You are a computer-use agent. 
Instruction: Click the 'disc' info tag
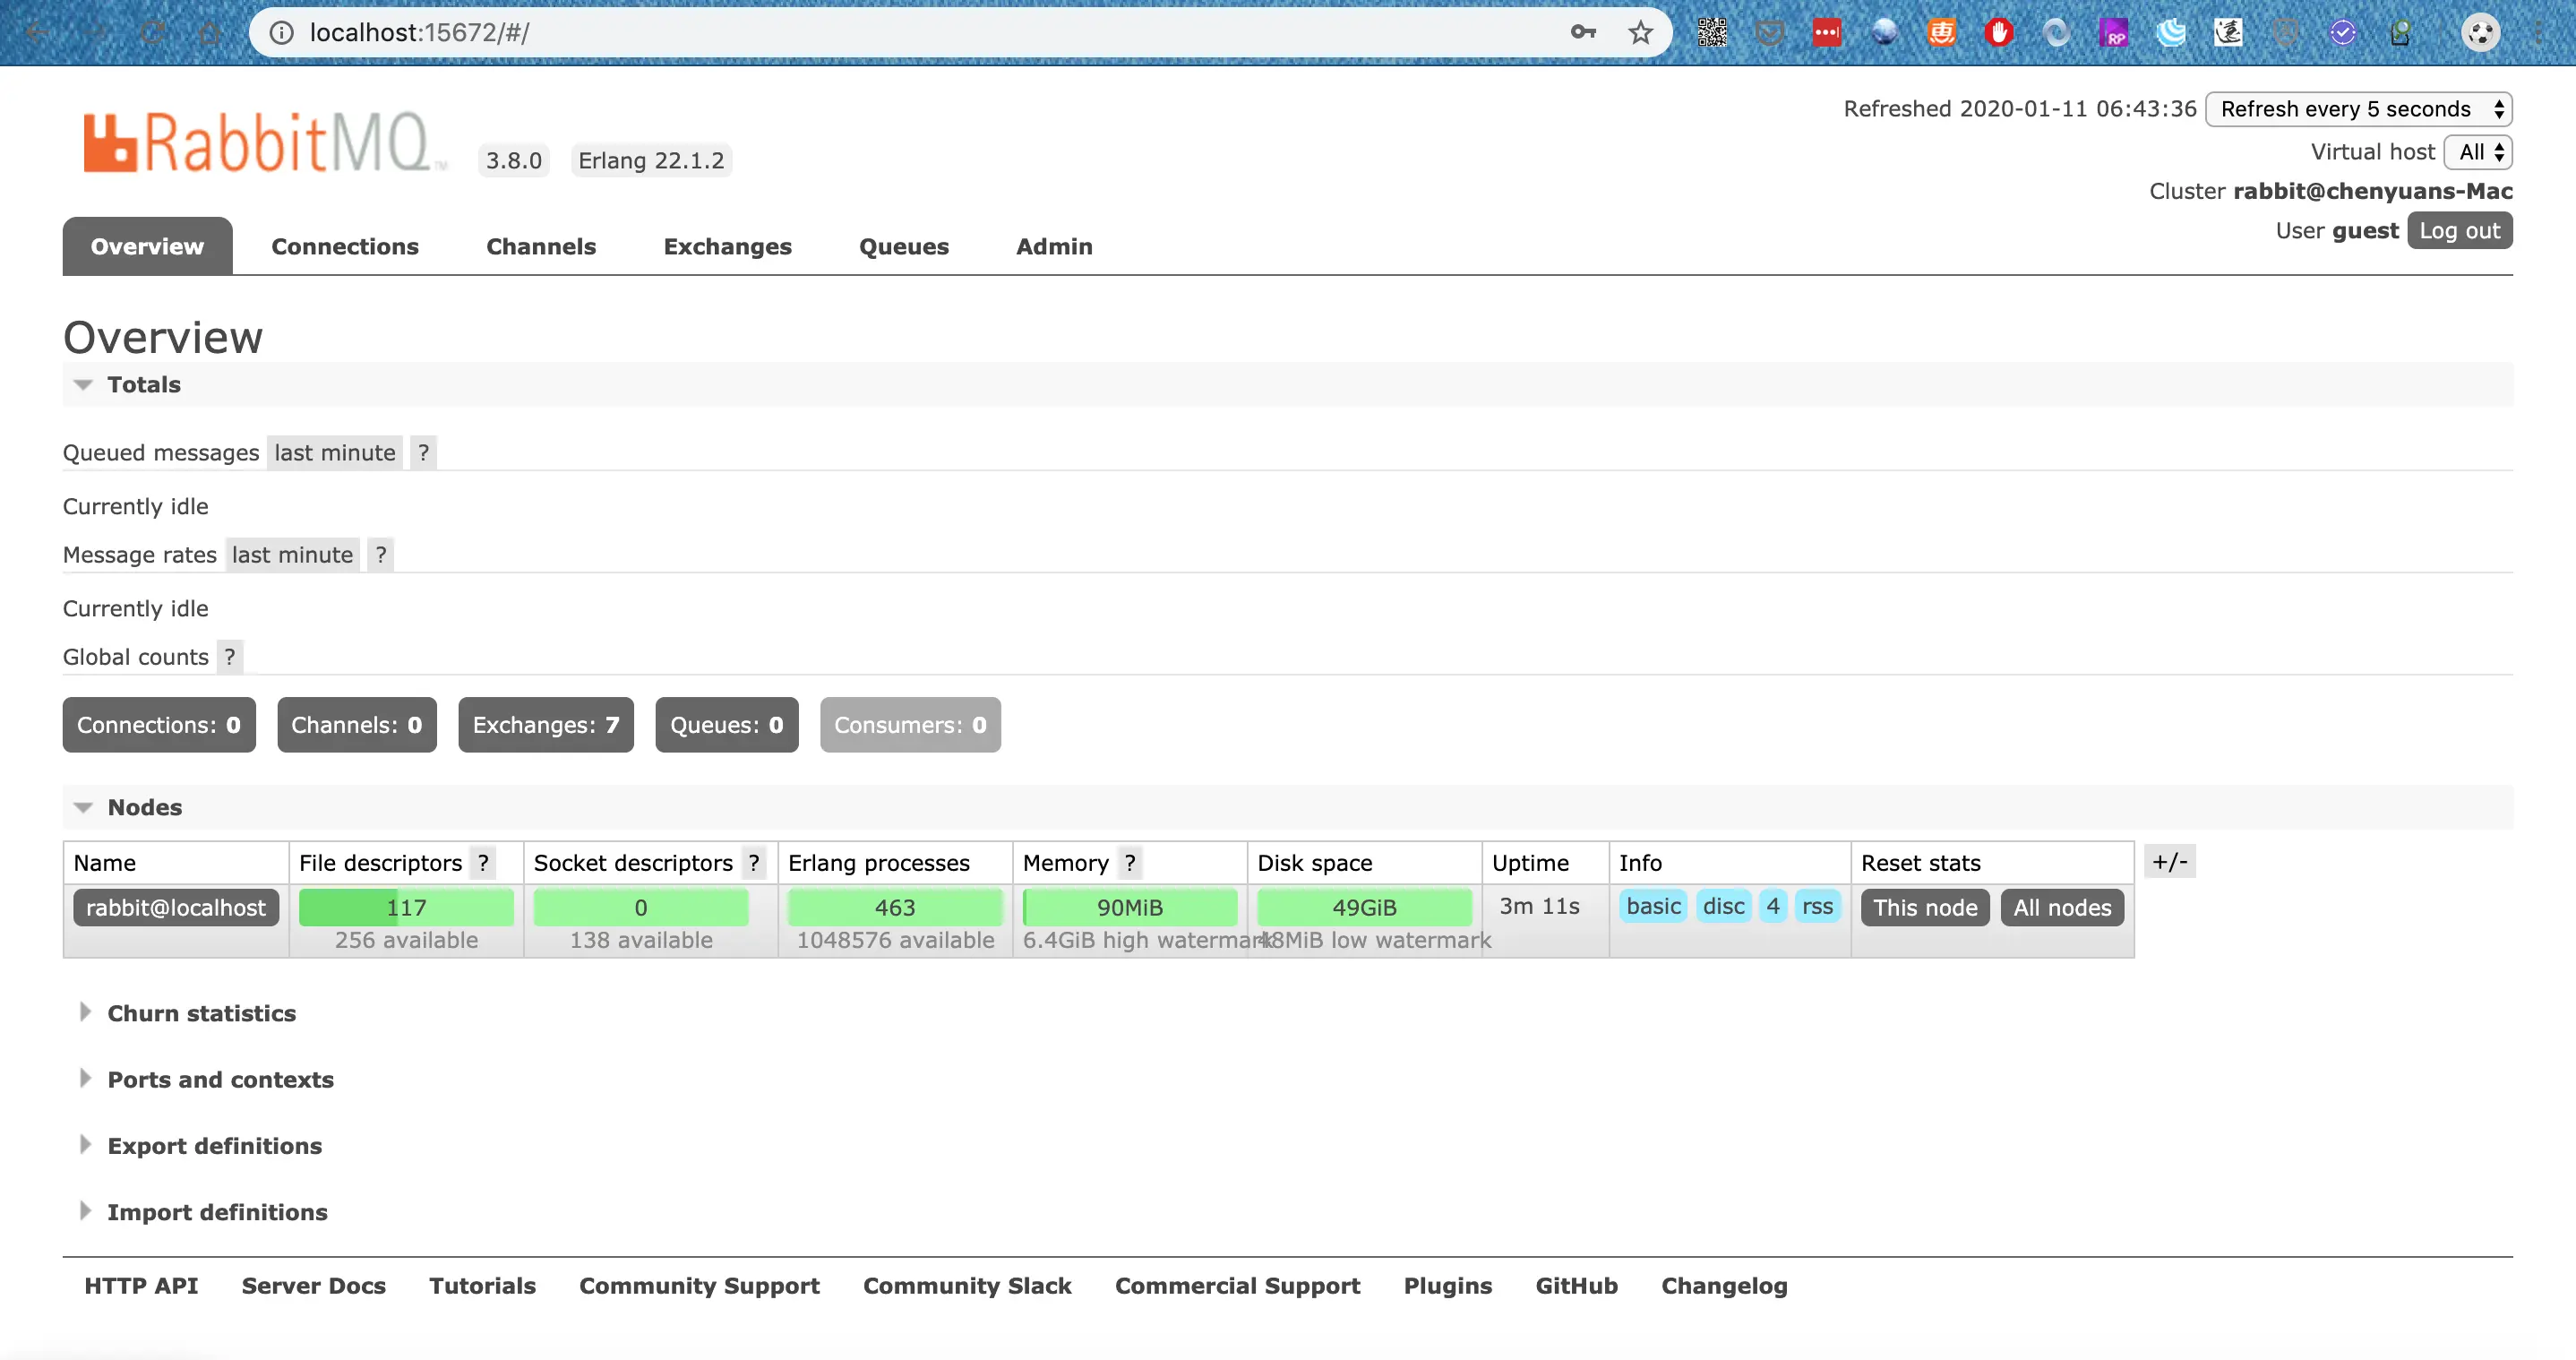[1723, 907]
